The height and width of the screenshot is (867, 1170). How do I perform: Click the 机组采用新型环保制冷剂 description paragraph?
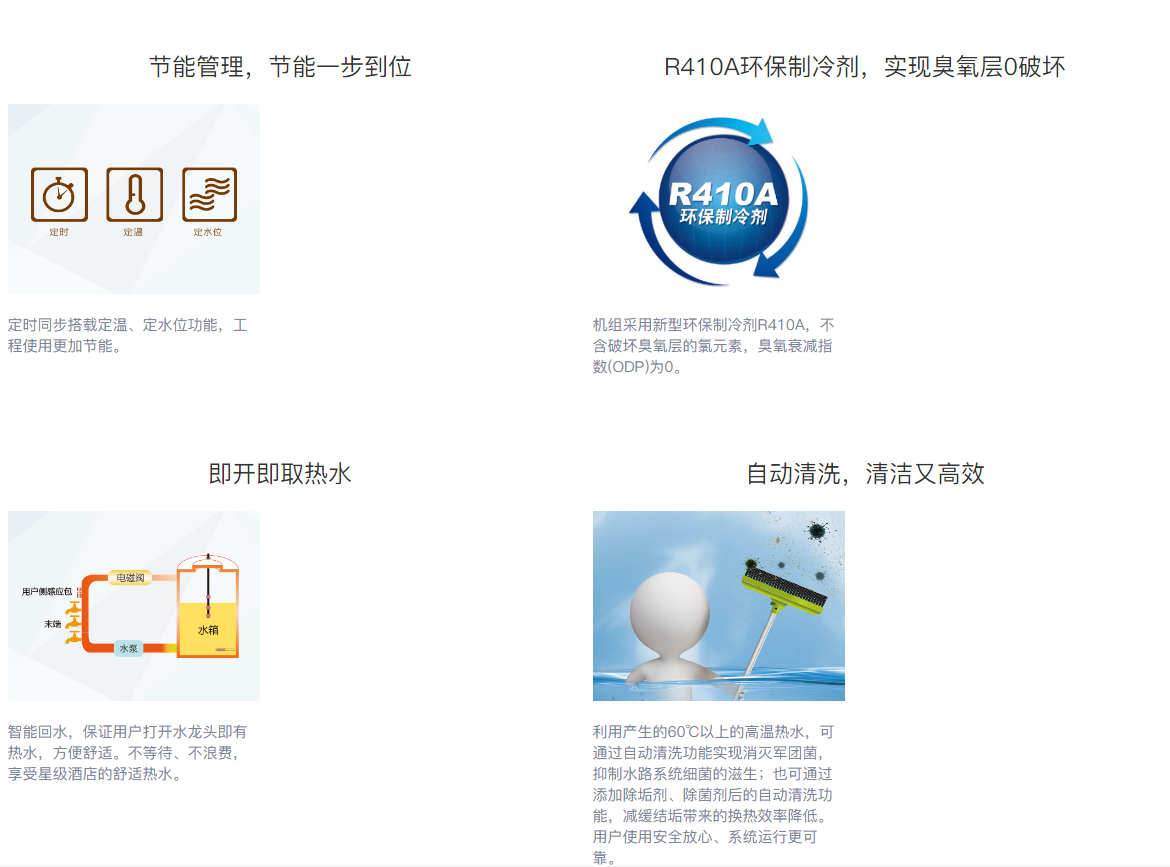coord(713,346)
